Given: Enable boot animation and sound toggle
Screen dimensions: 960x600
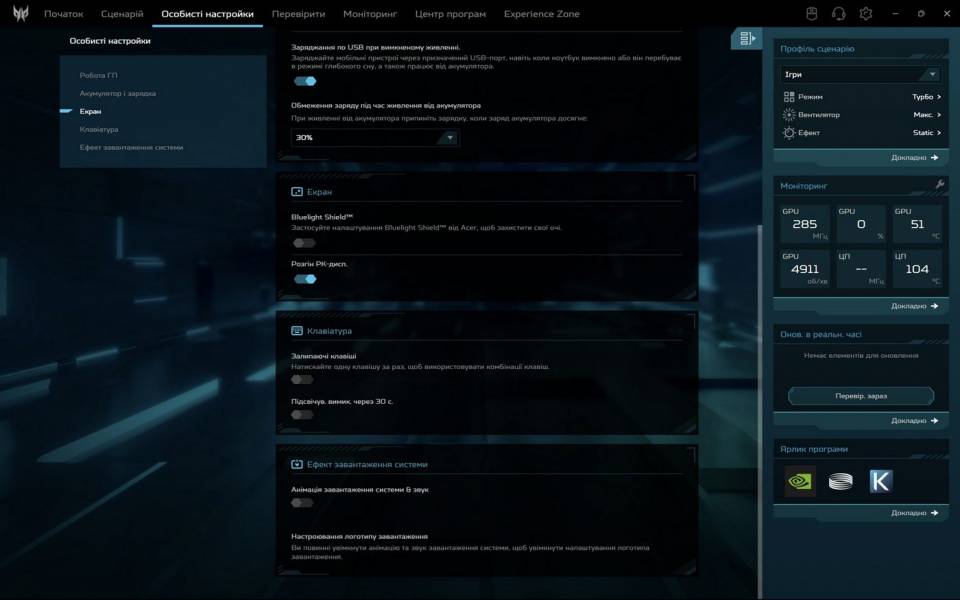Looking at the screenshot, I should 302,503.
